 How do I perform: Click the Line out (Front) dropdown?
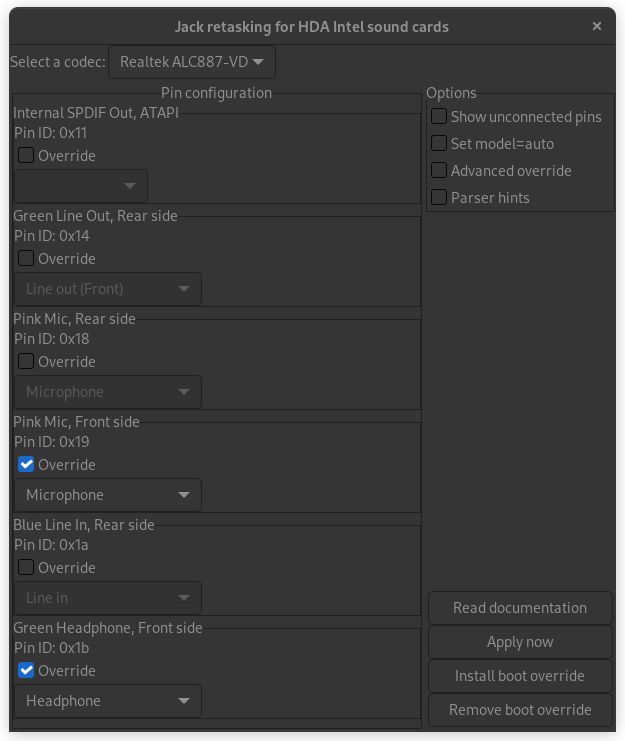tap(108, 289)
